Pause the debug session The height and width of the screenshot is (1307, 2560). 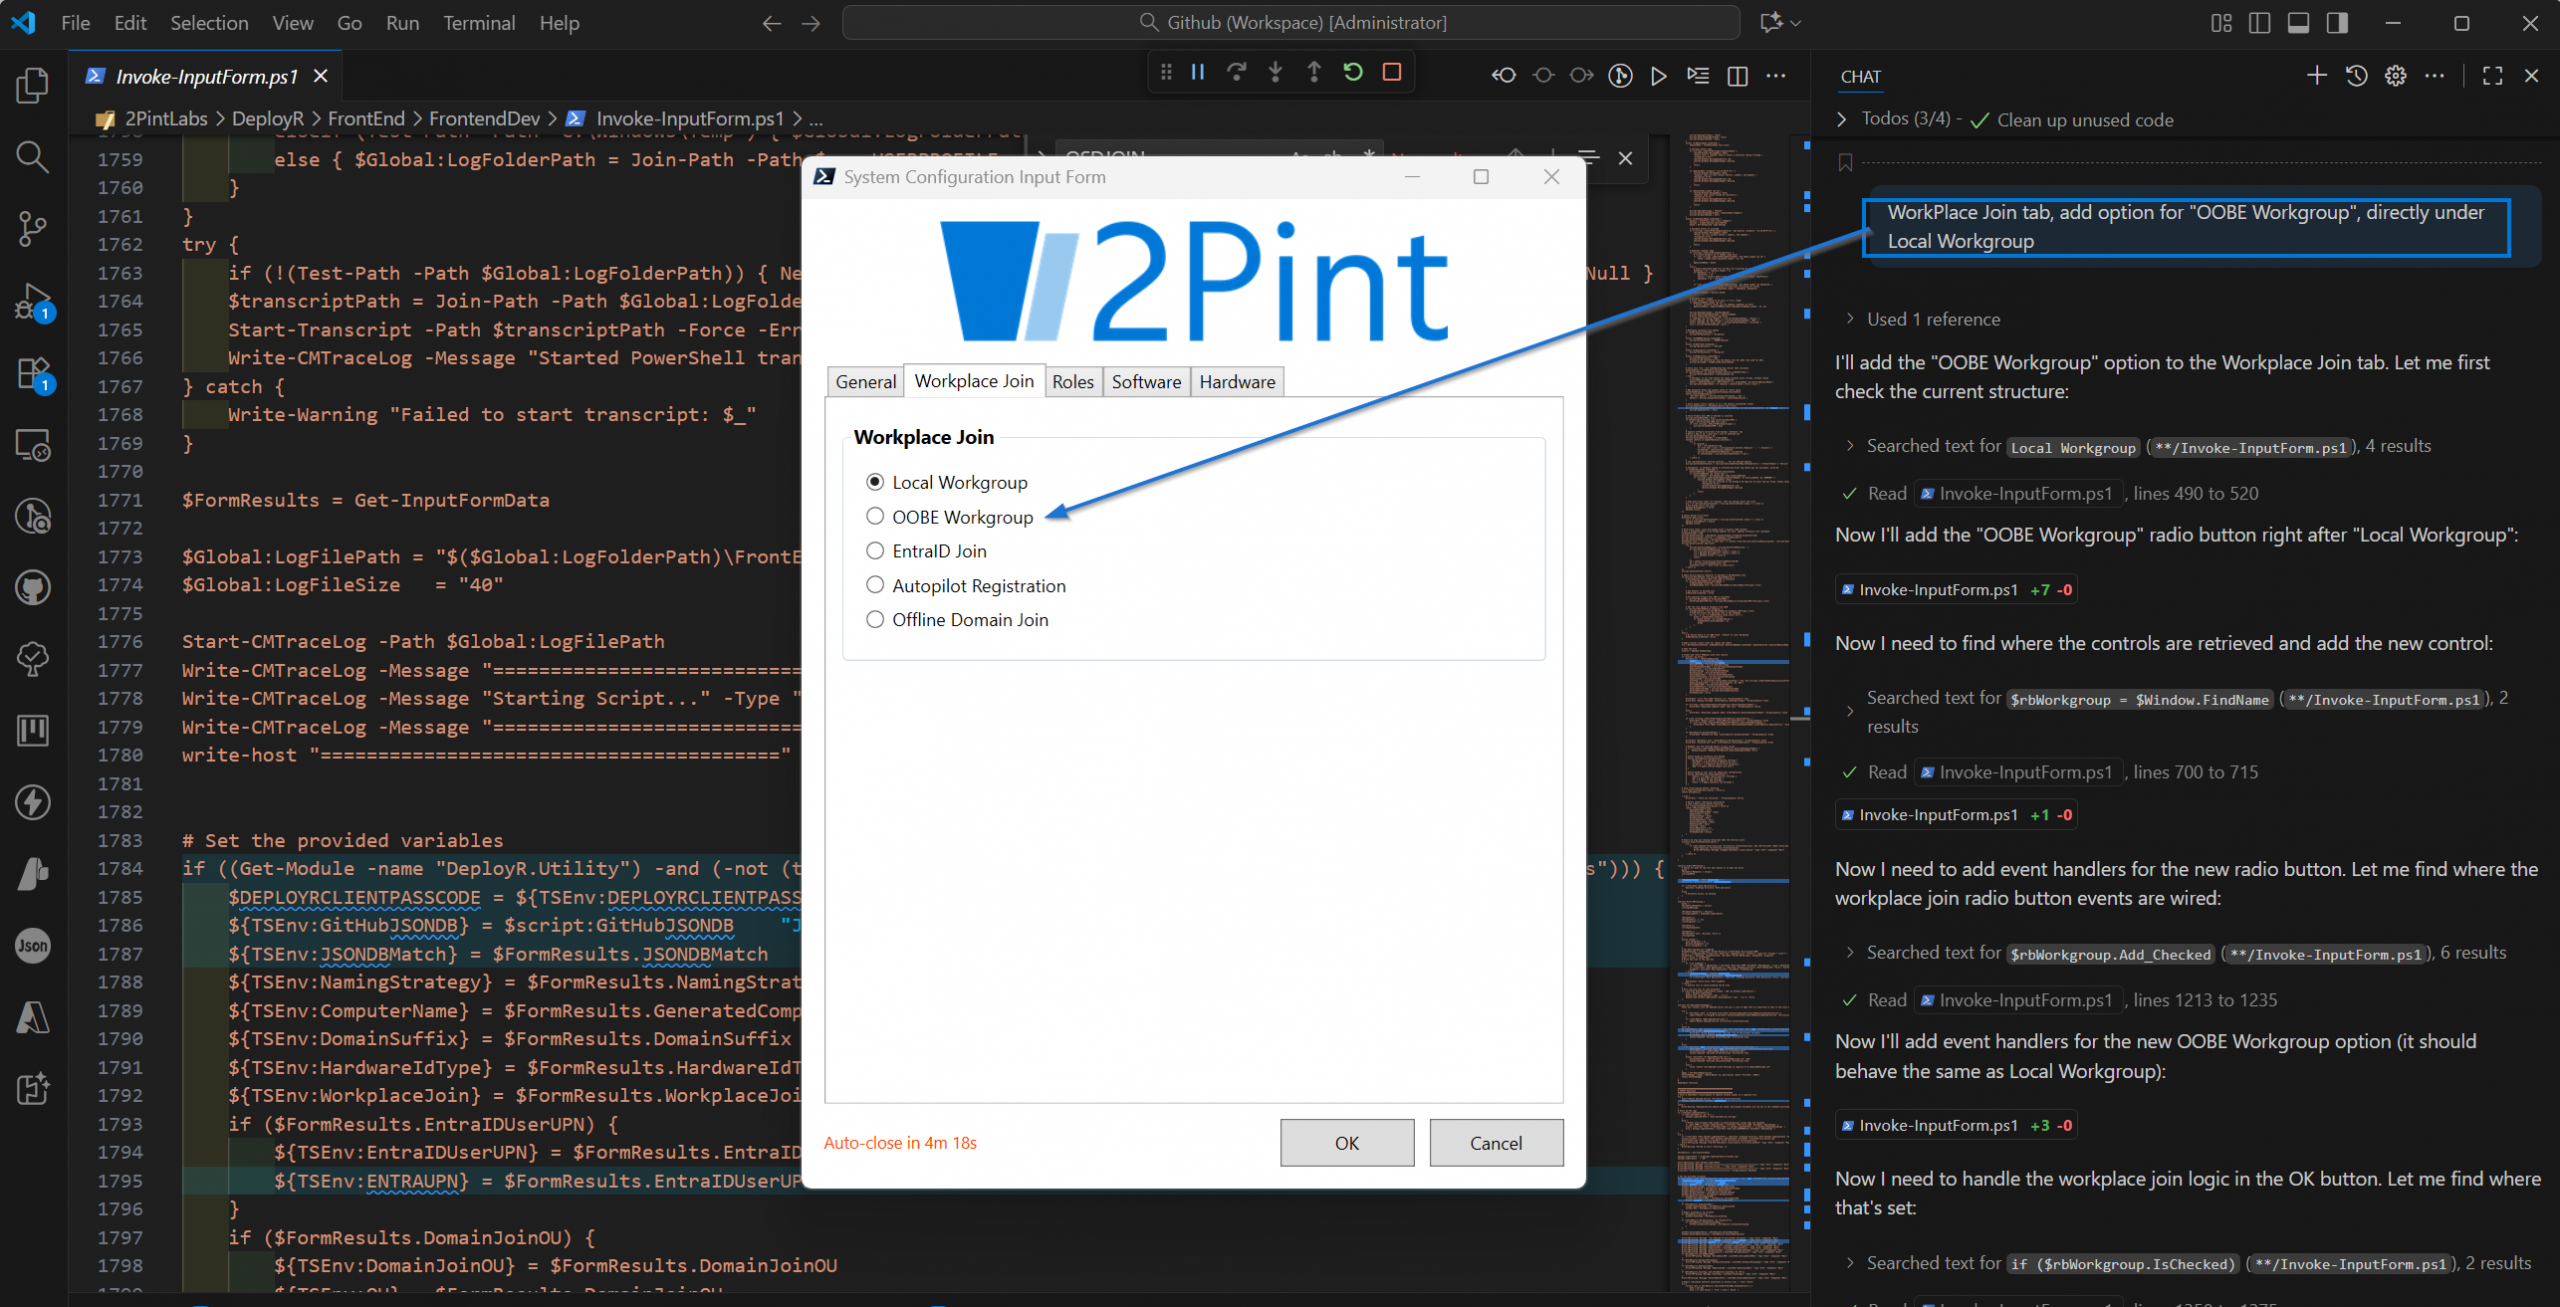[1197, 72]
